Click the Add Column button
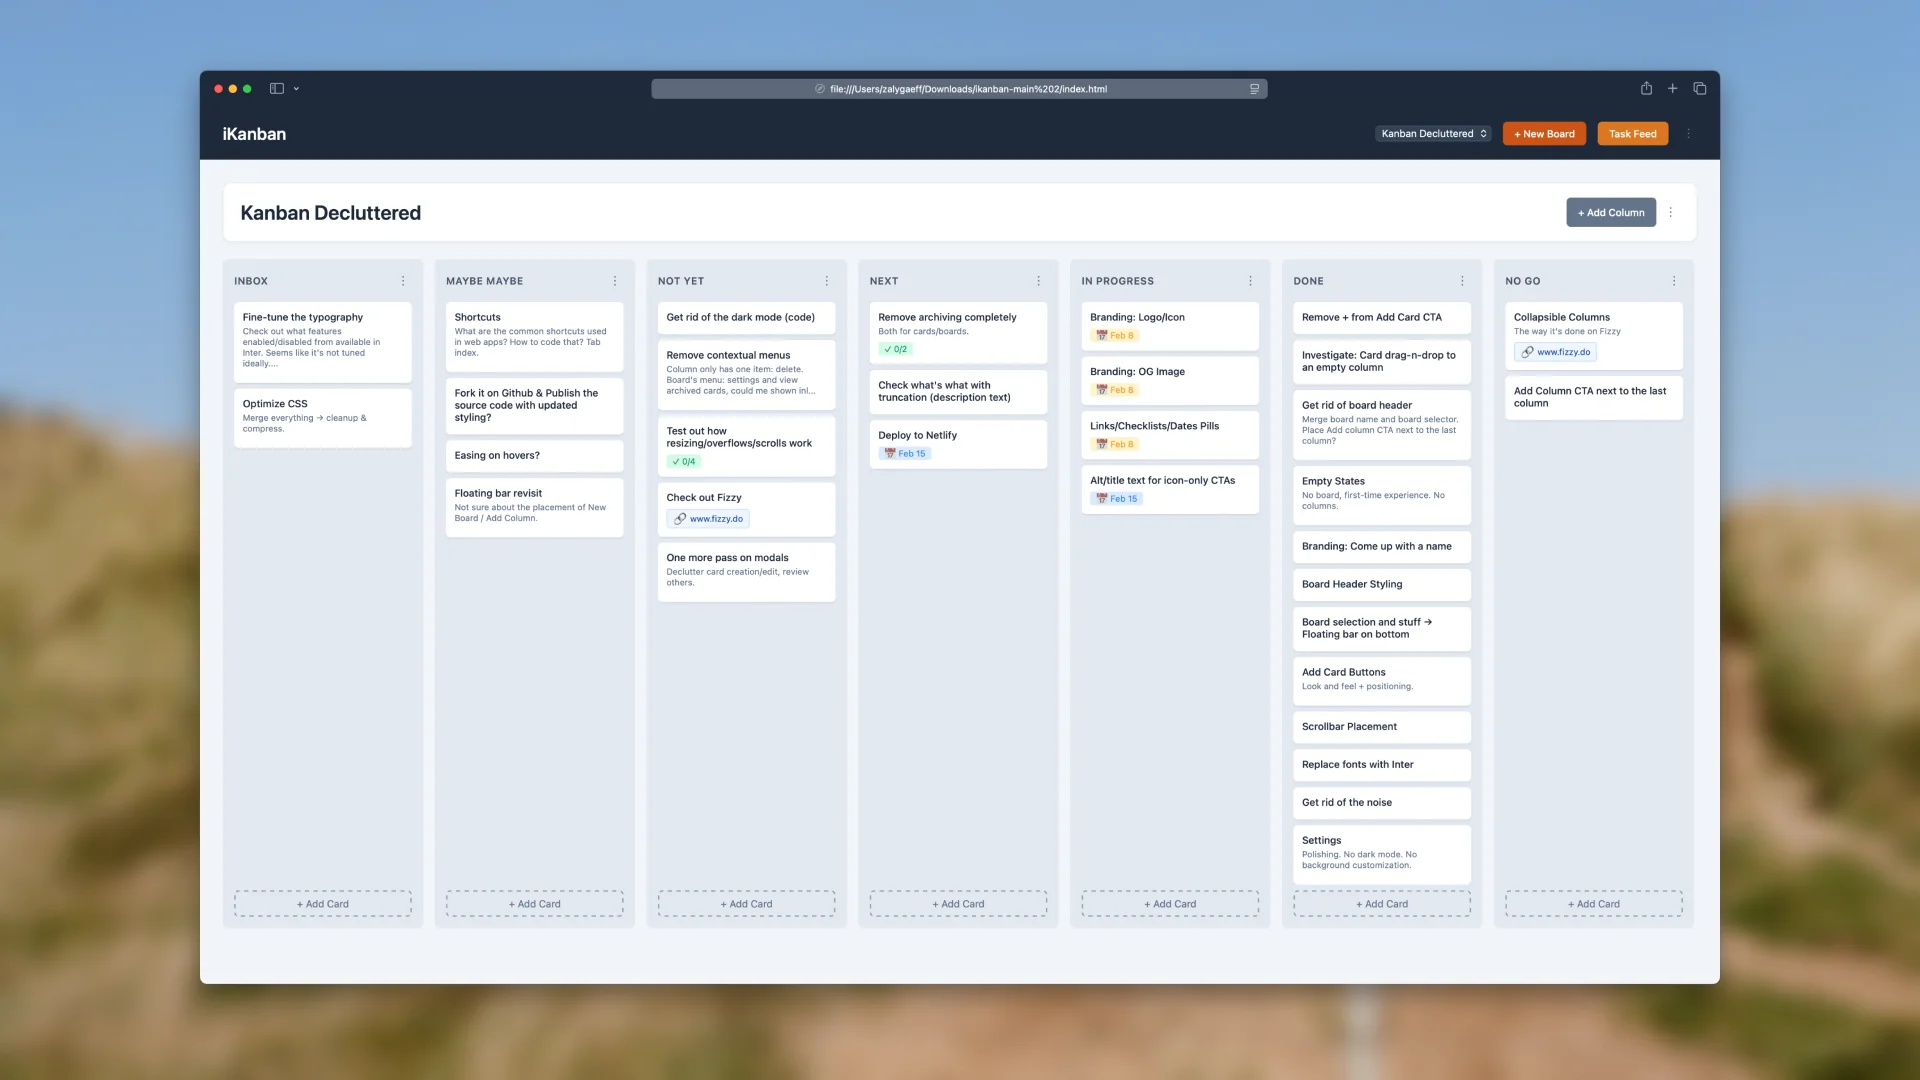1920x1080 pixels. [x=1611, y=212]
